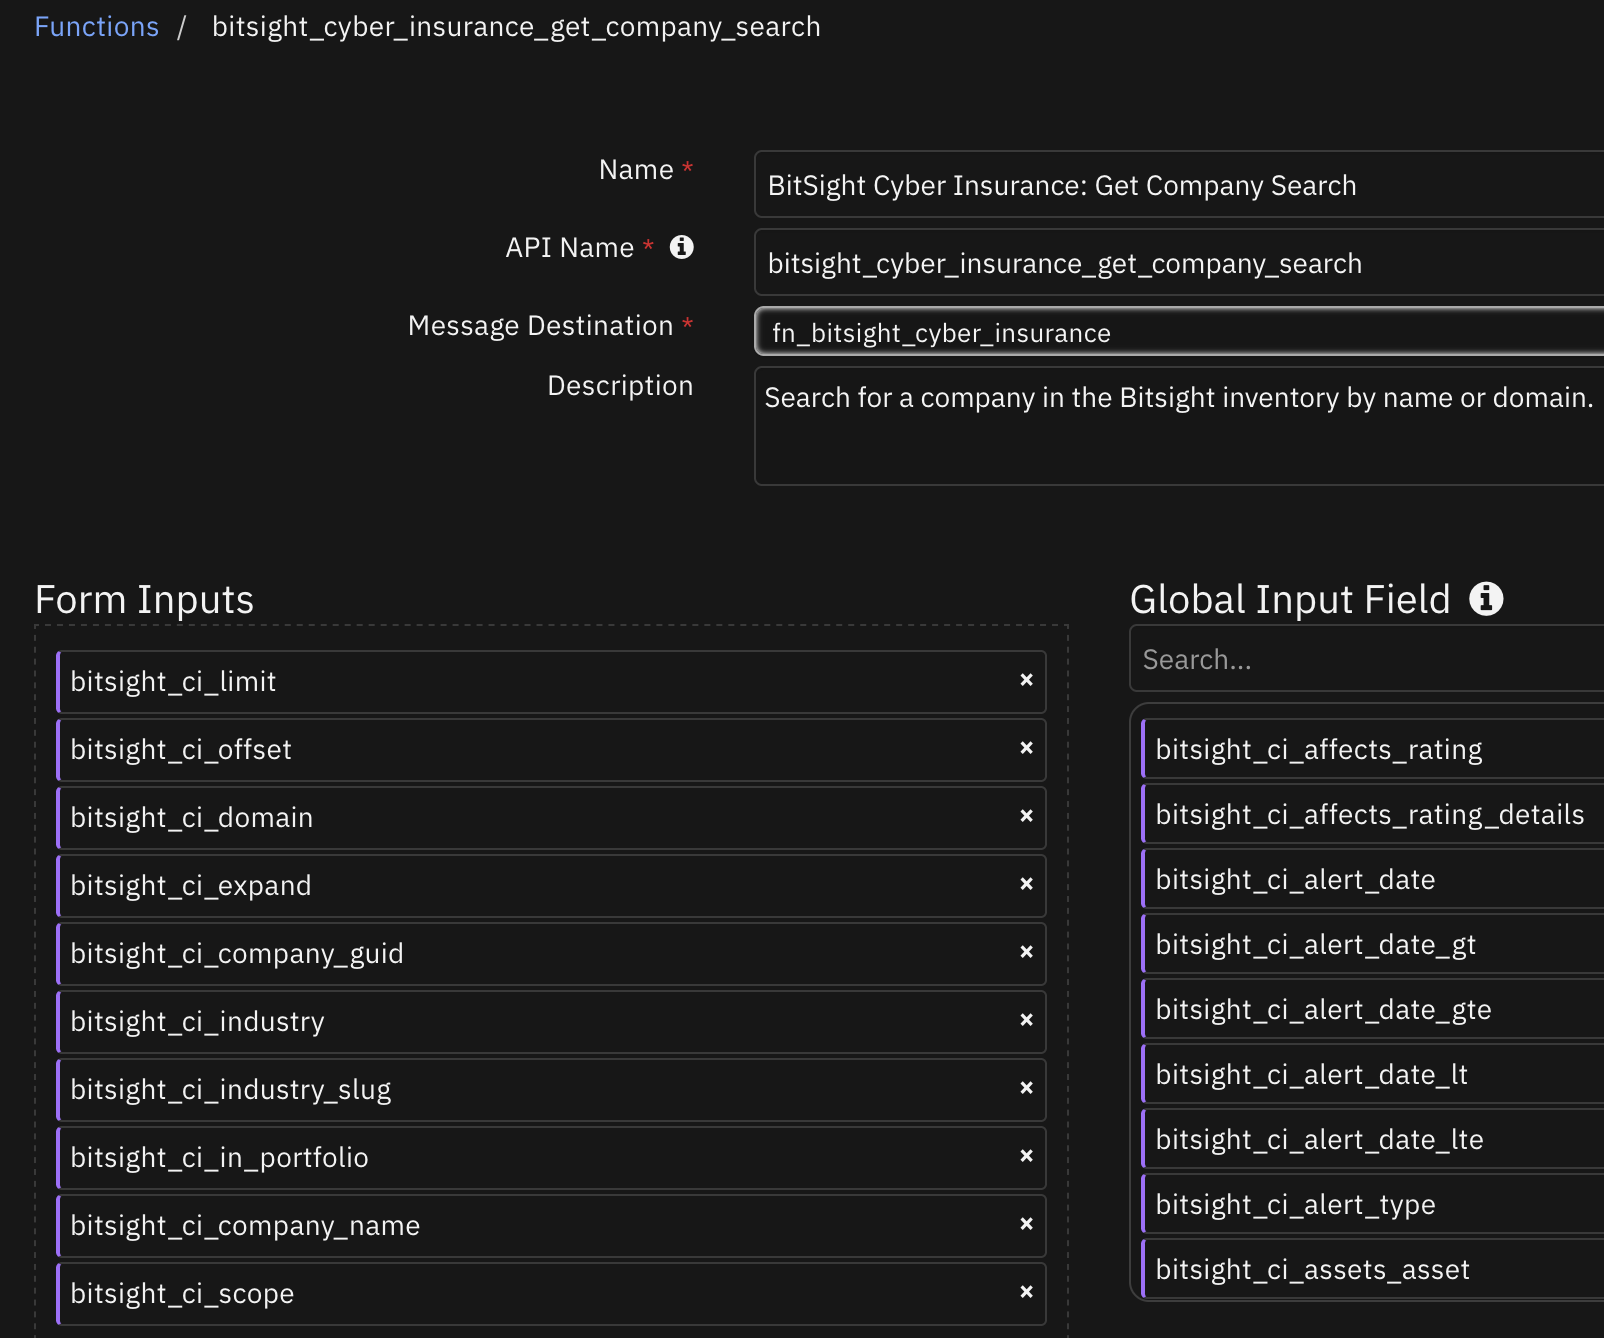
Task: Remove bitsight_ci_expand from Form Inputs
Action: [x=1026, y=884]
